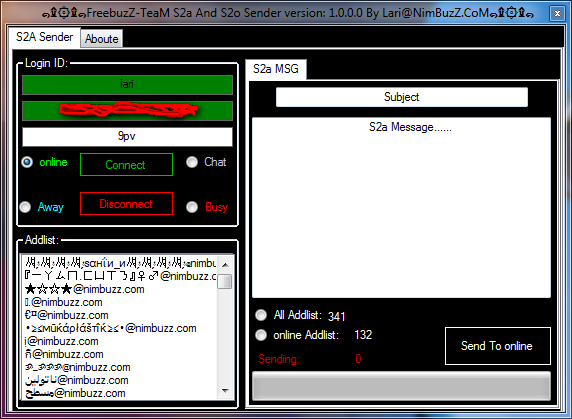The width and height of the screenshot is (572, 419).
Task: Click the Addlist scroll up arrow
Action: [225, 264]
